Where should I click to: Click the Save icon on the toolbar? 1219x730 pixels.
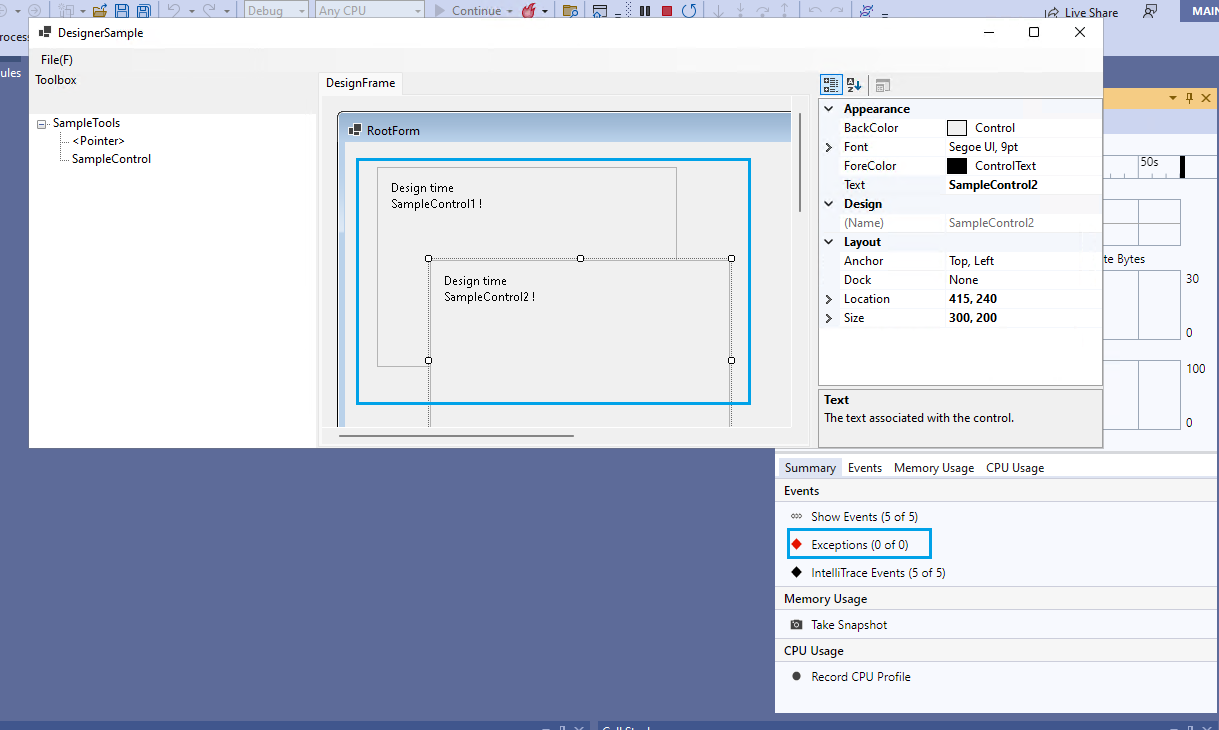pos(122,10)
